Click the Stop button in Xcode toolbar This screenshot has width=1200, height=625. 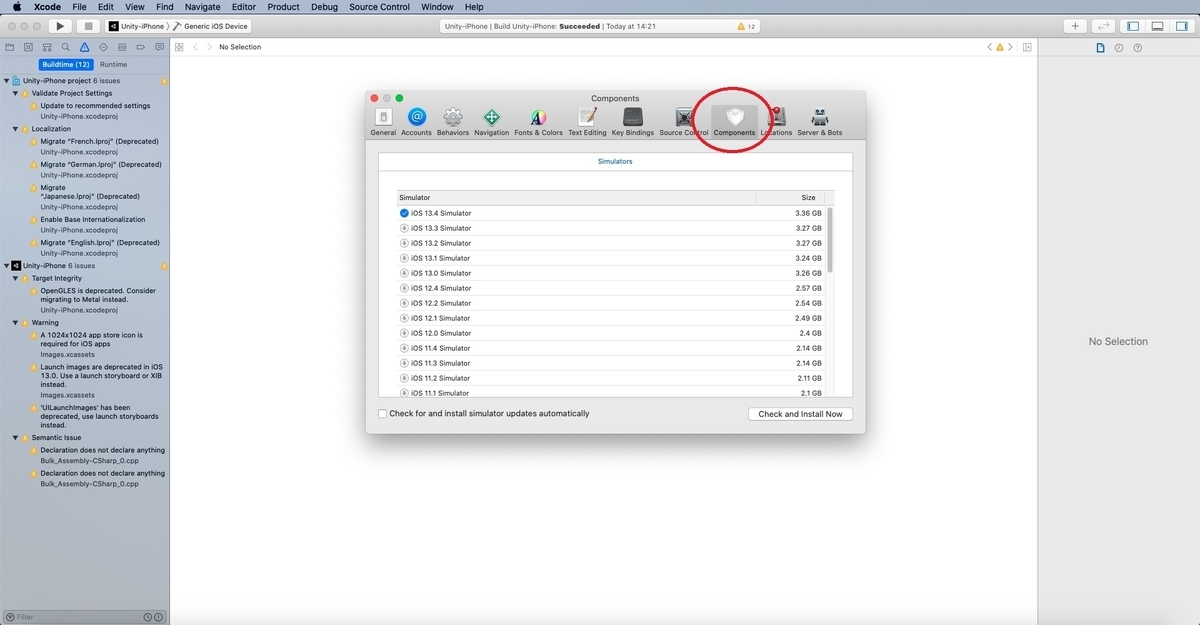[88, 26]
